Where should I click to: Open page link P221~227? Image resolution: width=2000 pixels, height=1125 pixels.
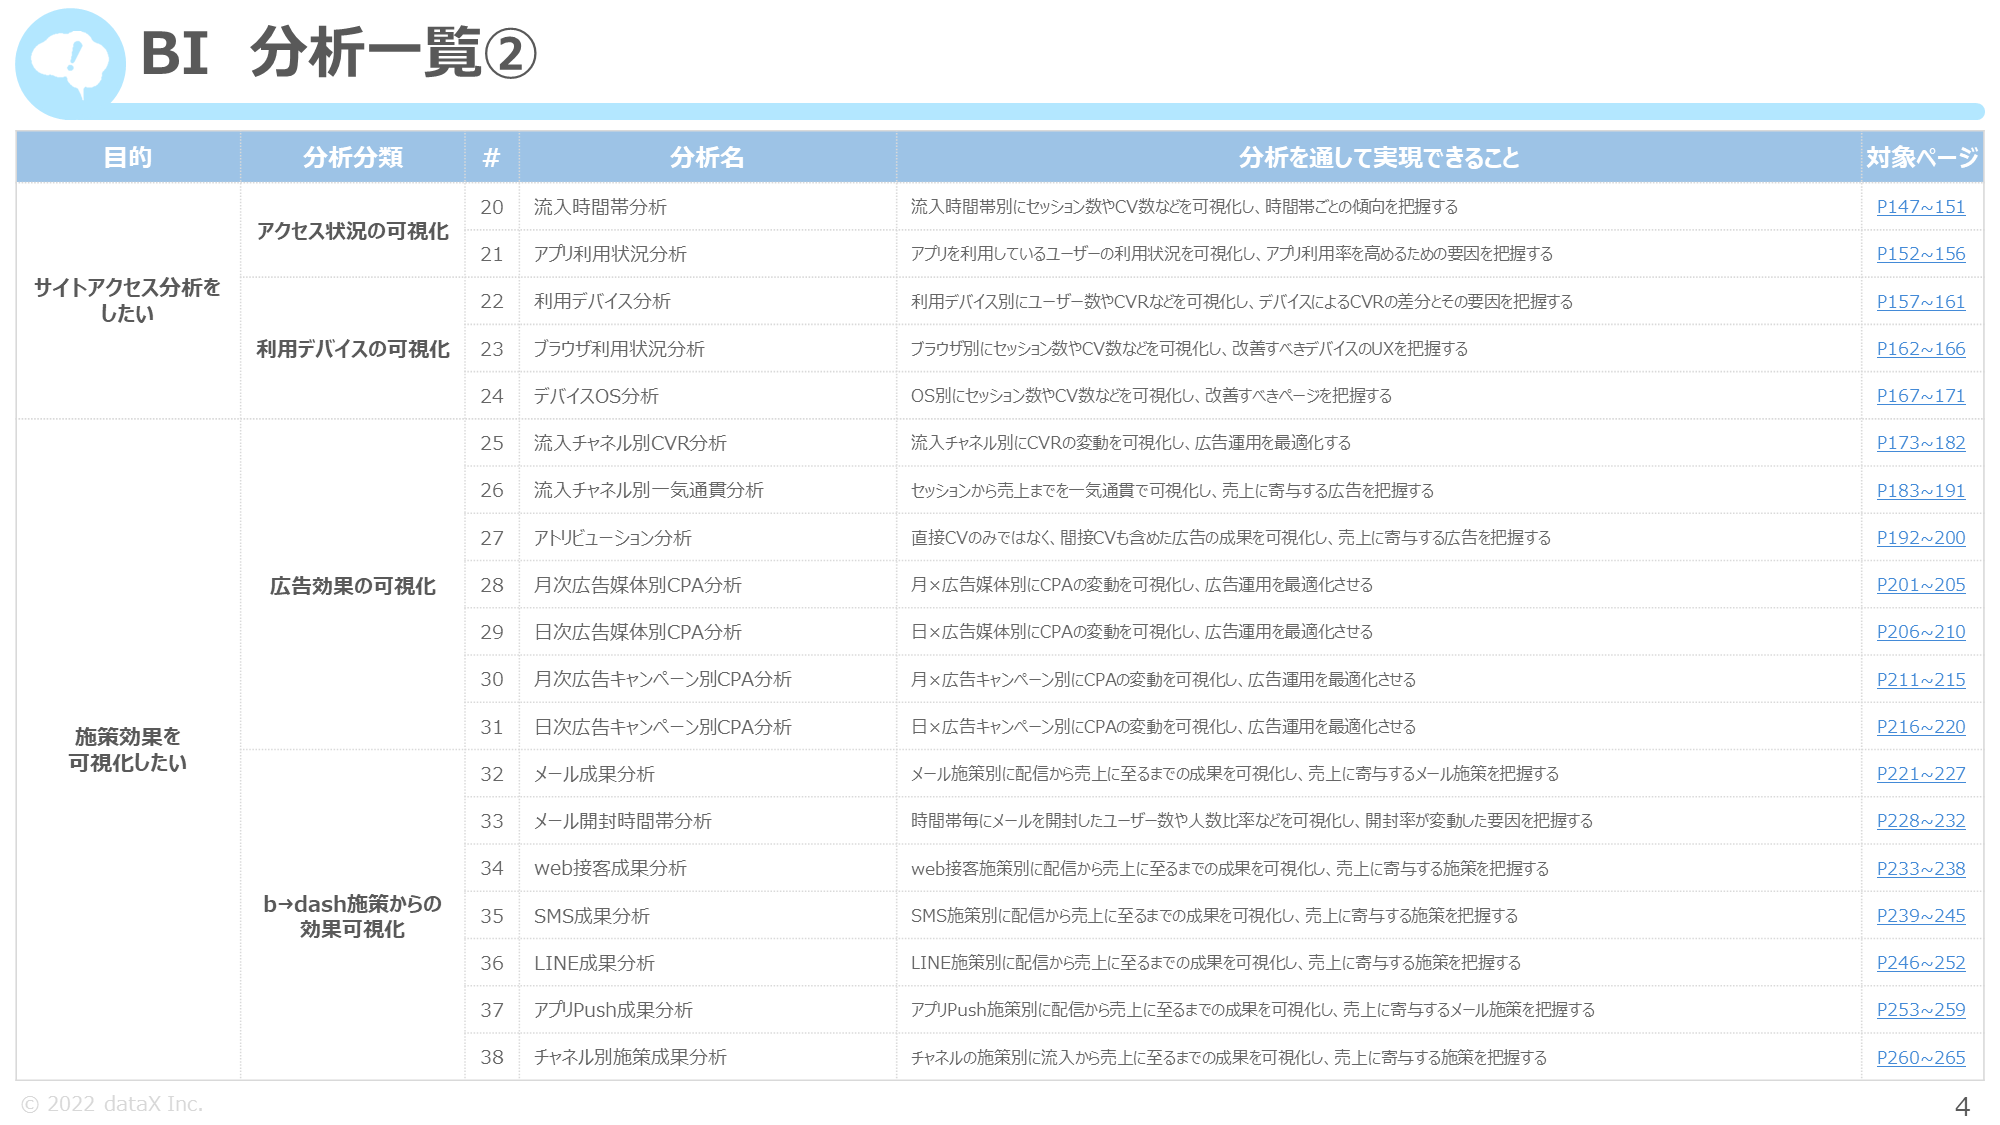(1920, 774)
